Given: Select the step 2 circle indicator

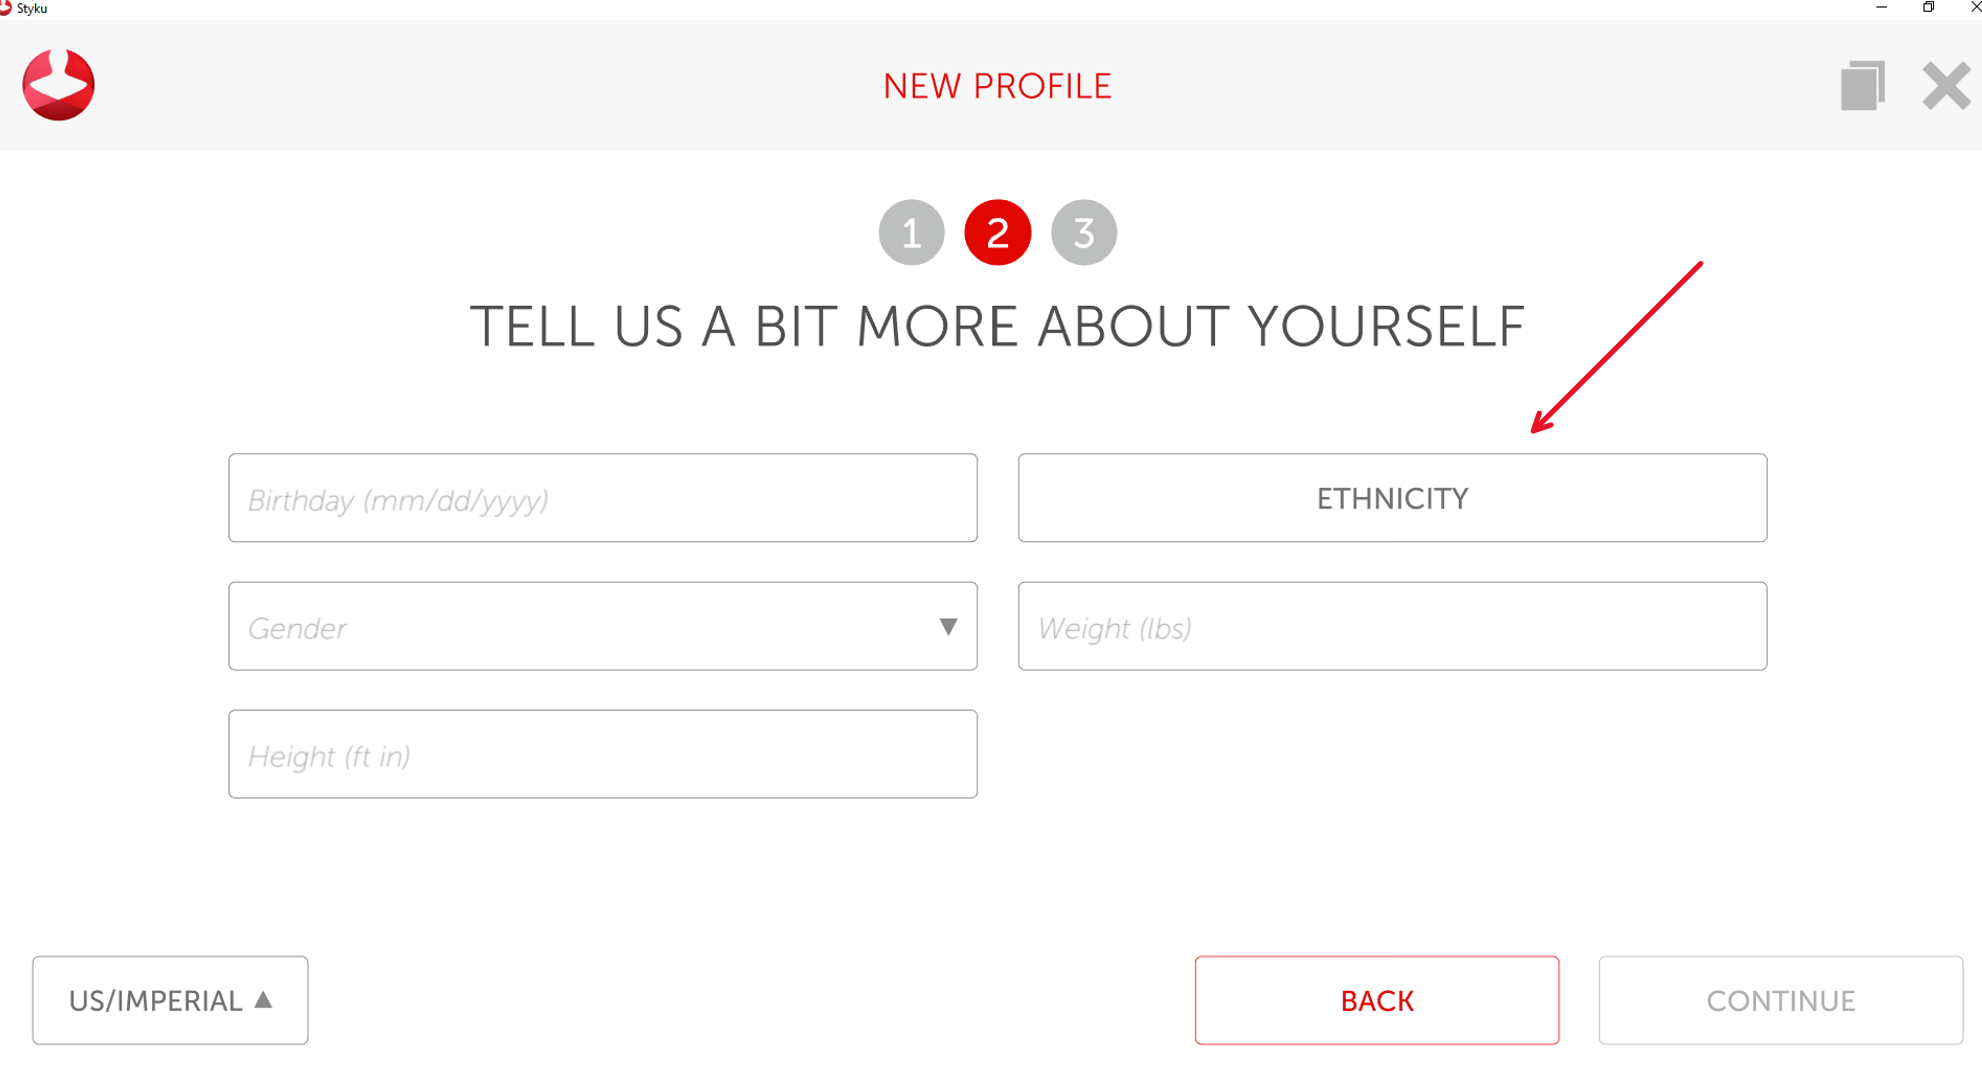Looking at the screenshot, I should [x=997, y=233].
